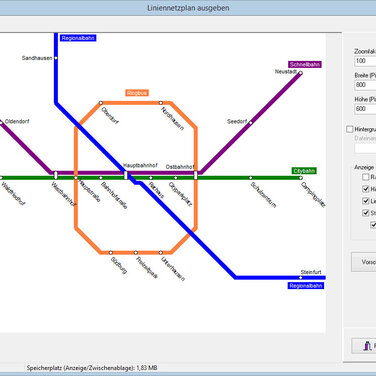Image resolution: width=376 pixels, height=376 pixels.
Task: Enable the Hintergrund checkbox
Action: point(350,129)
